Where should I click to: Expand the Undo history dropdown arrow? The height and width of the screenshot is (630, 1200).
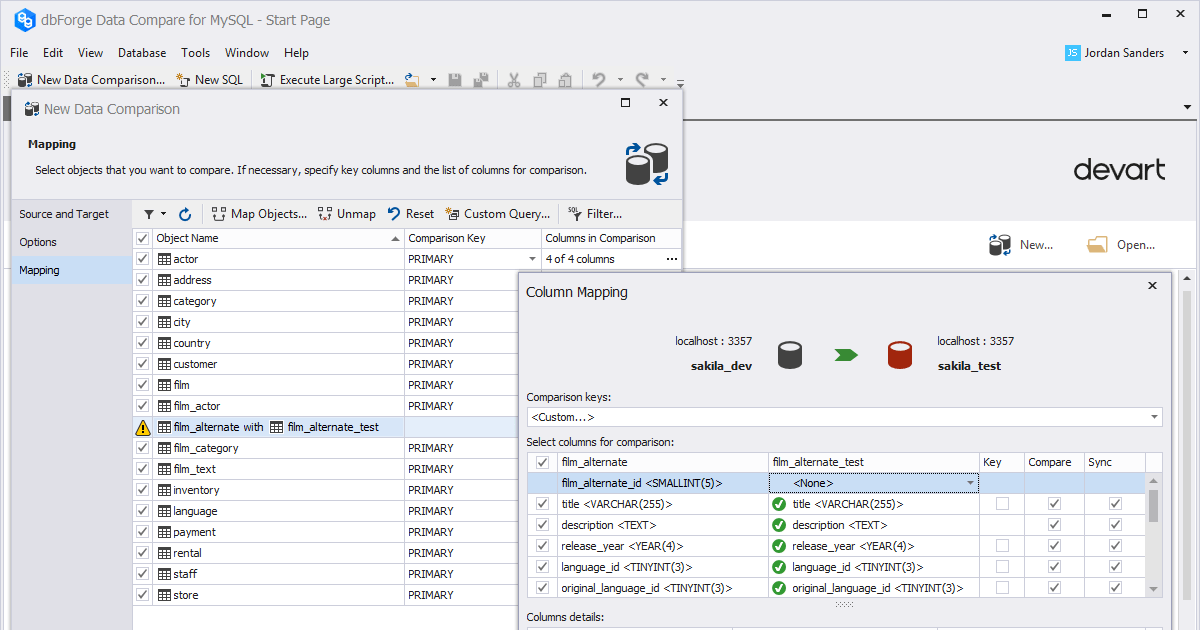tap(620, 80)
